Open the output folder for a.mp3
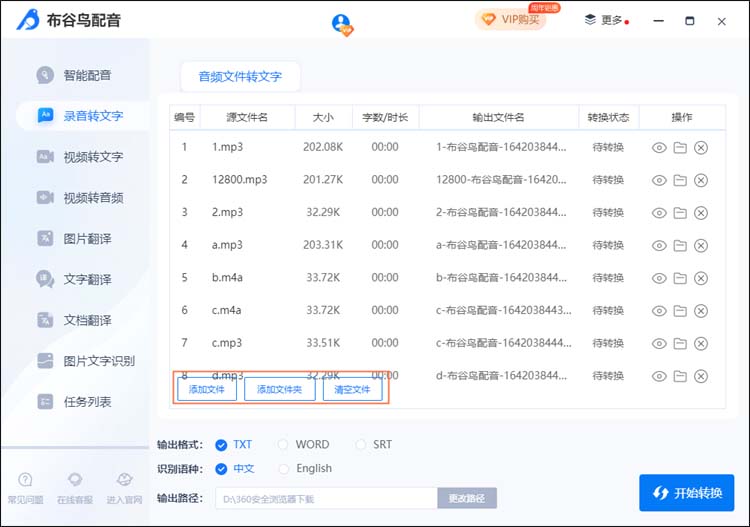 [680, 246]
